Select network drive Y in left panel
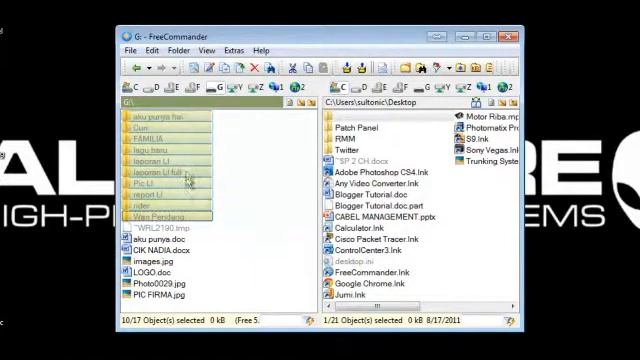This screenshot has width=640, height=360. click(x=235, y=87)
